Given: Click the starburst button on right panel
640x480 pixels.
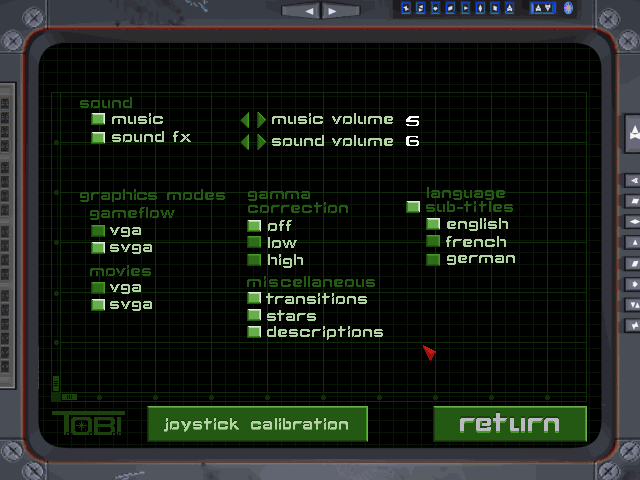Looking at the screenshot, I should [633, 284].
